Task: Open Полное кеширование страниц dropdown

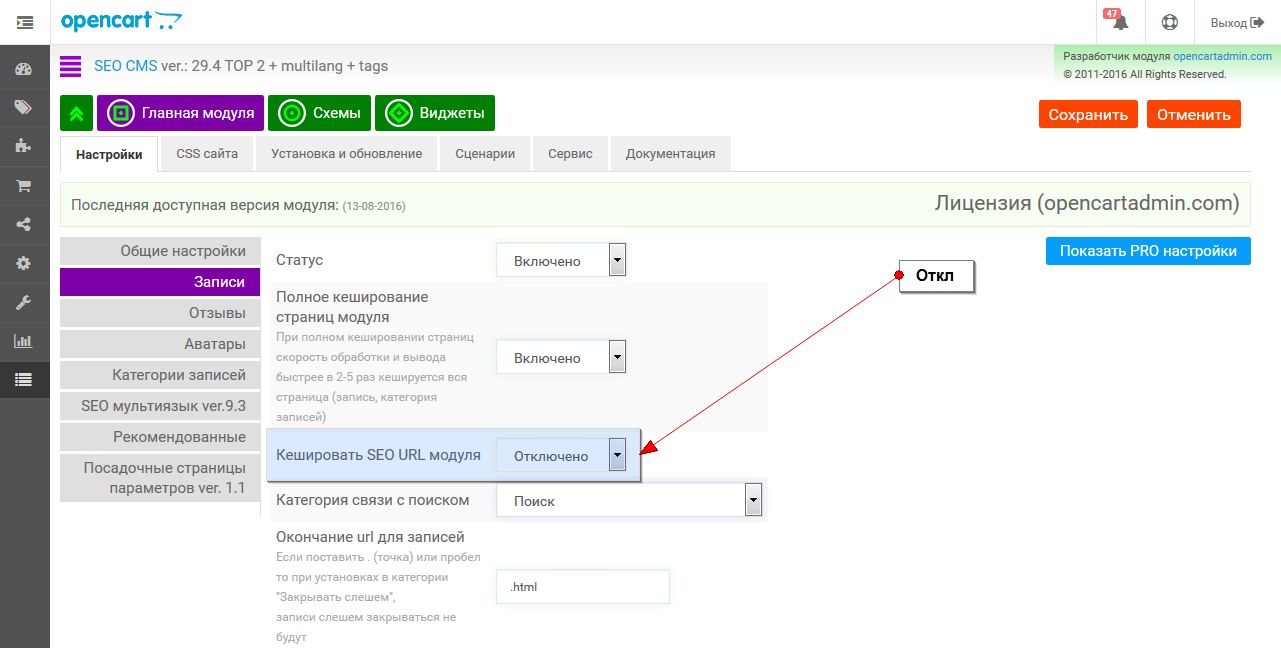Action: [x=560, y=357]
